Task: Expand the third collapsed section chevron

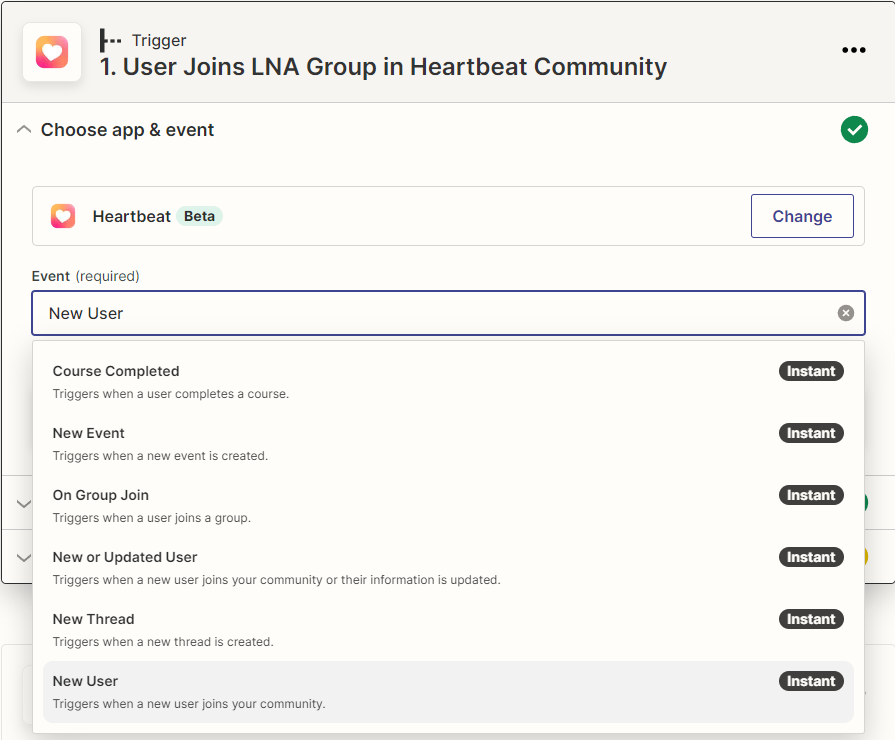Action: [x=24, y=558]
